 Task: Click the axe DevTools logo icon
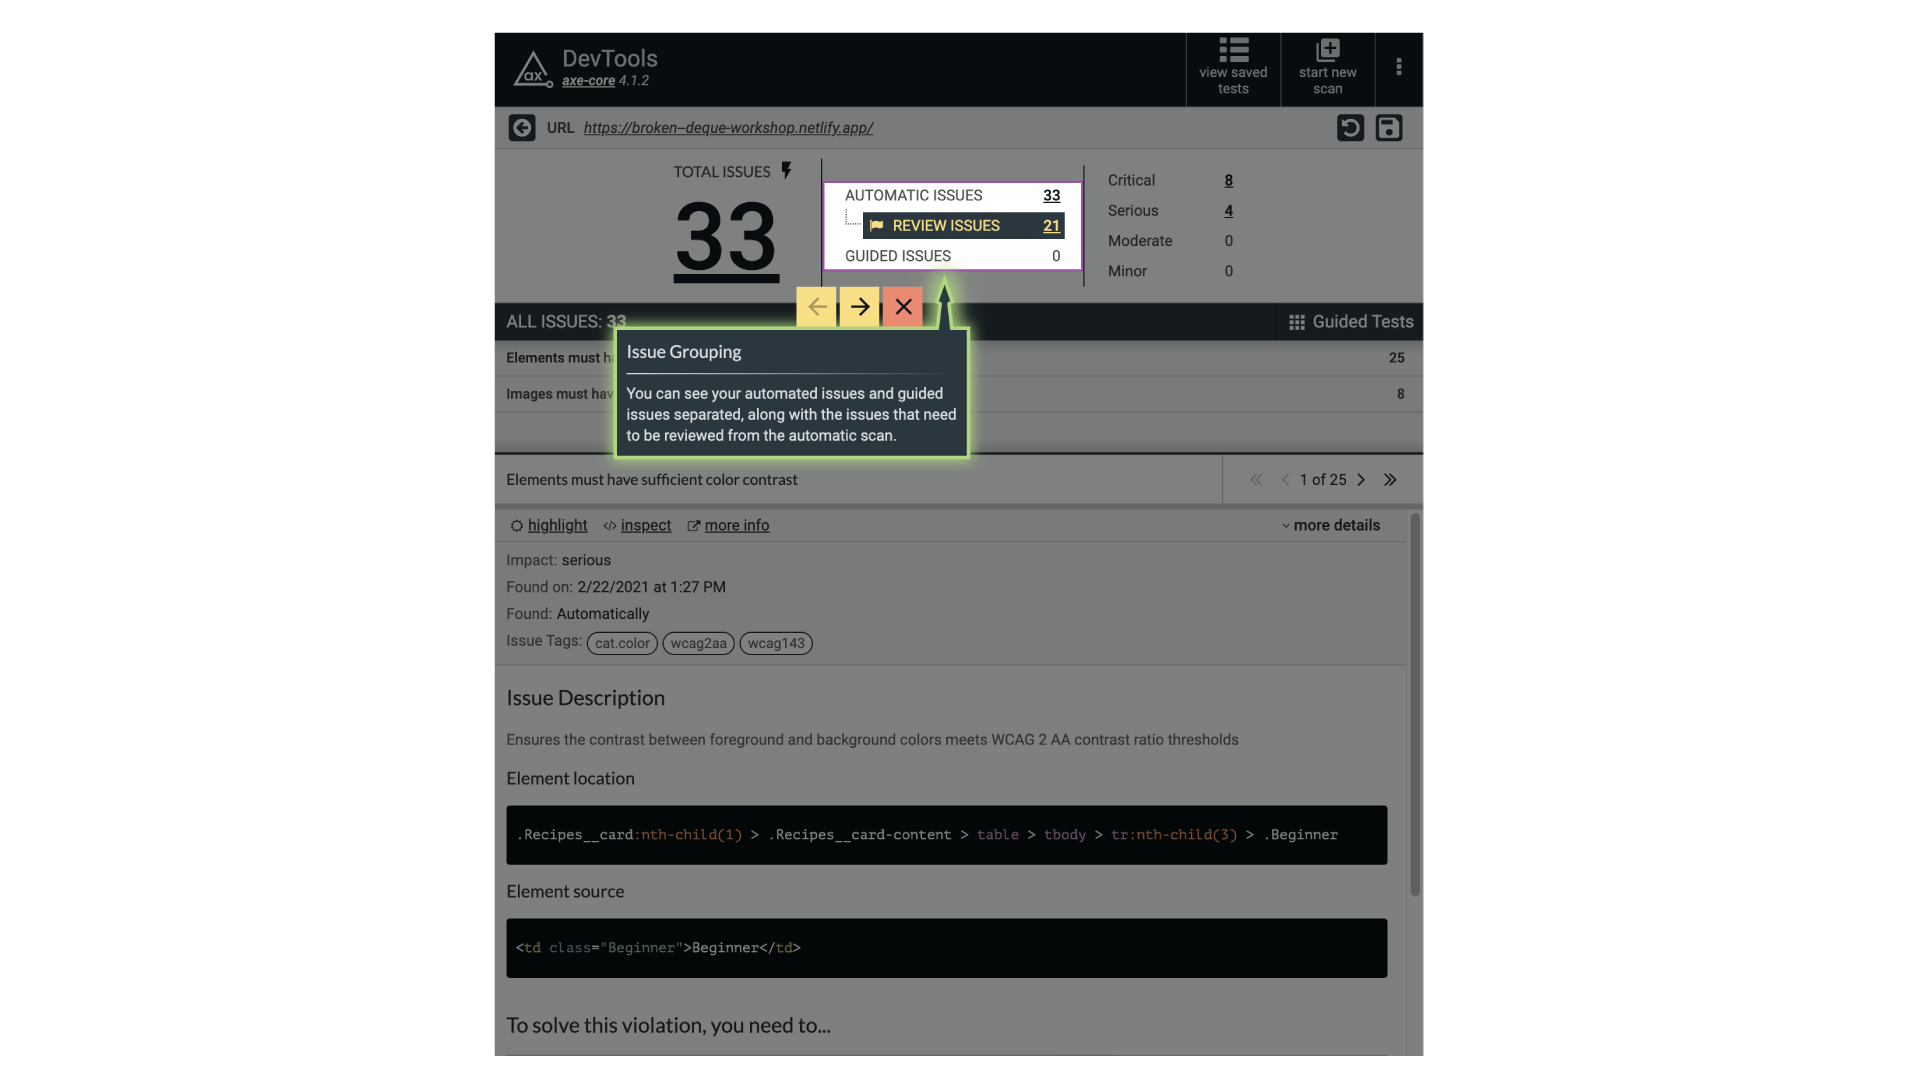coord(531,67)
